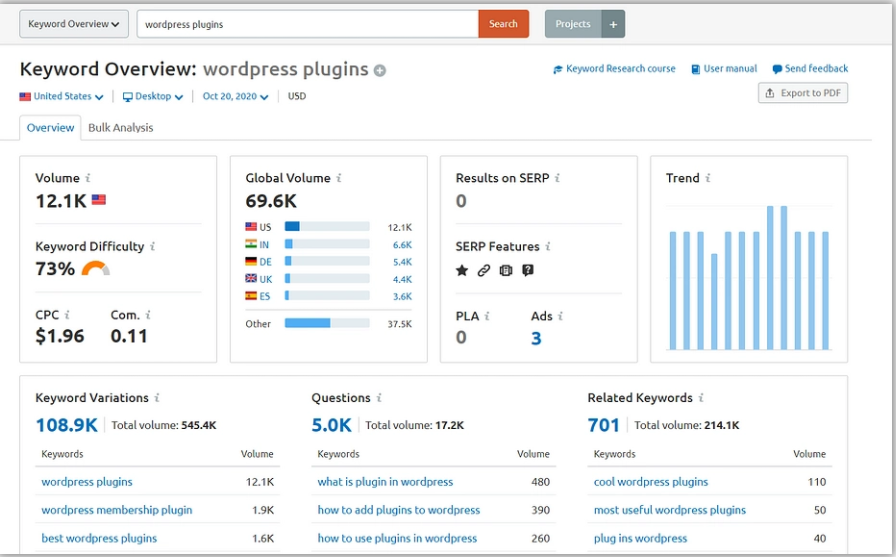Open wordpress plugins in the Keyword Variations list
The image size is (896, 557).
(87, 482)
